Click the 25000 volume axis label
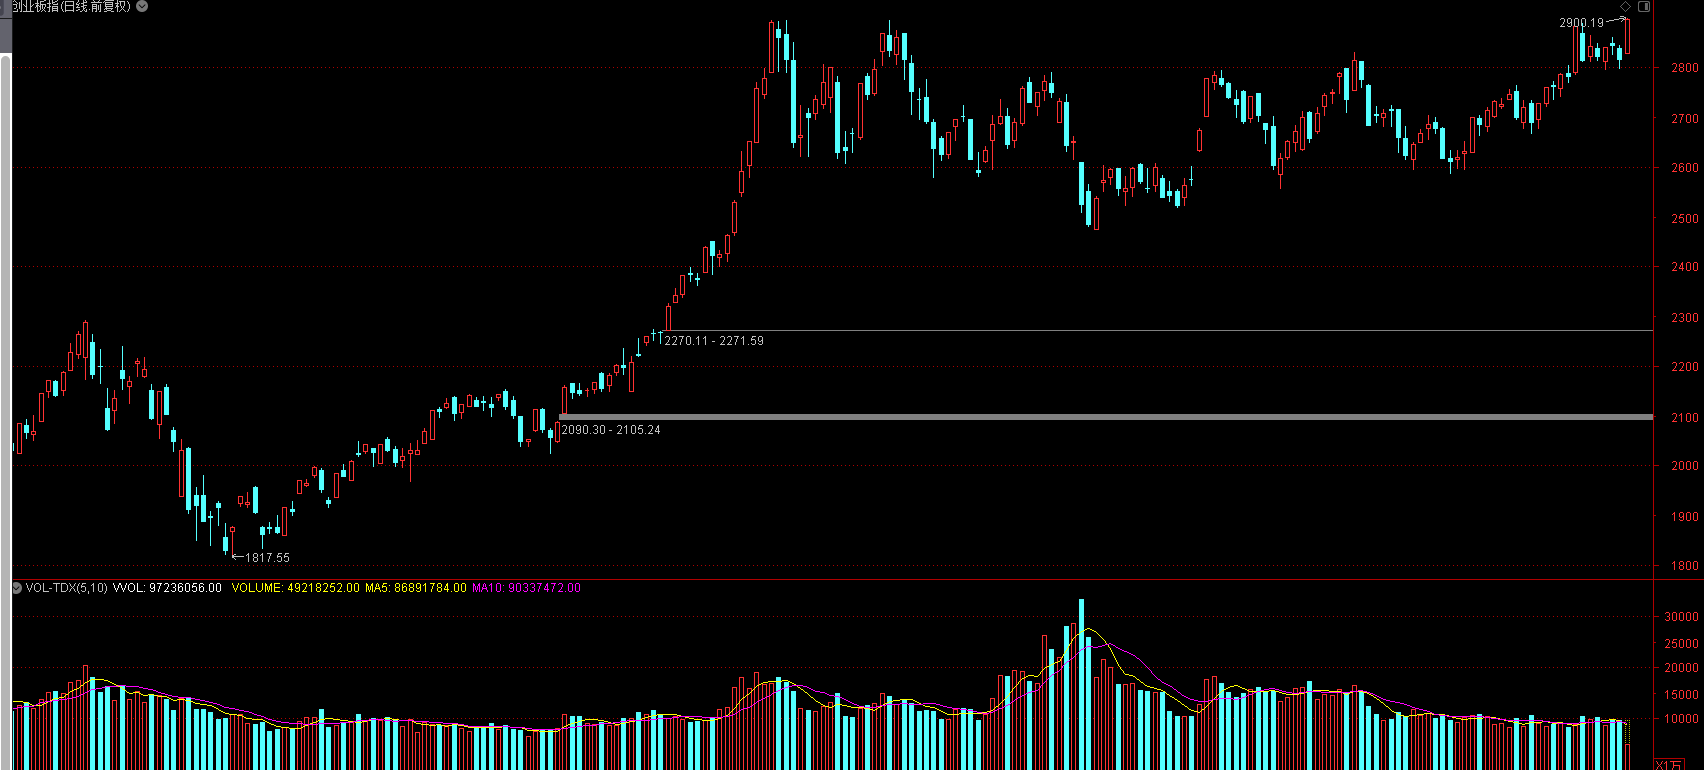This screenshot has height=770, width=1704. [x=1681, y=643]
